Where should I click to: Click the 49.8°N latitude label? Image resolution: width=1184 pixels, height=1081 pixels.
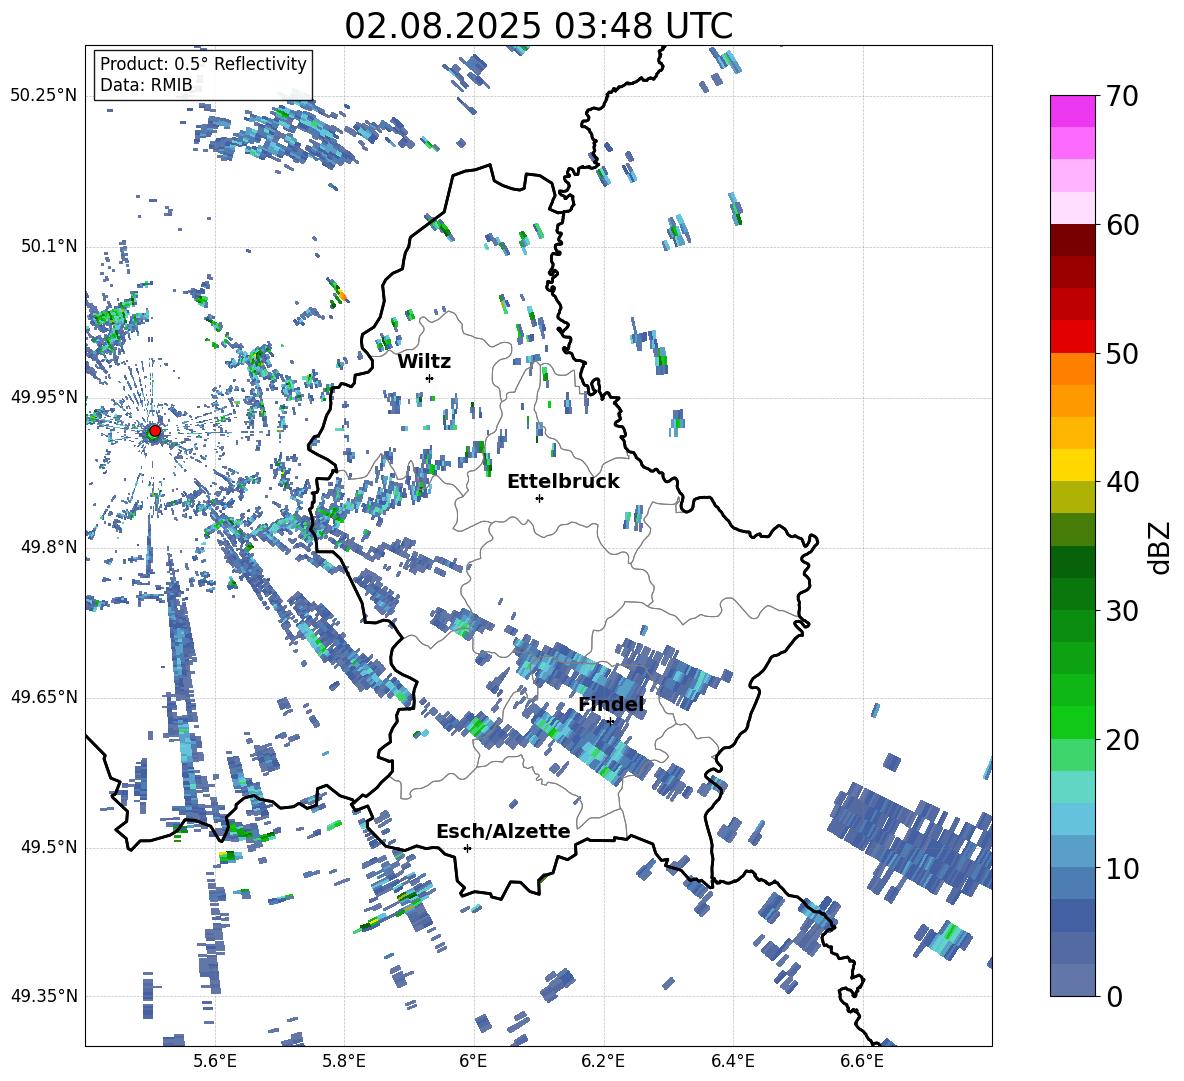click(49, 547)
